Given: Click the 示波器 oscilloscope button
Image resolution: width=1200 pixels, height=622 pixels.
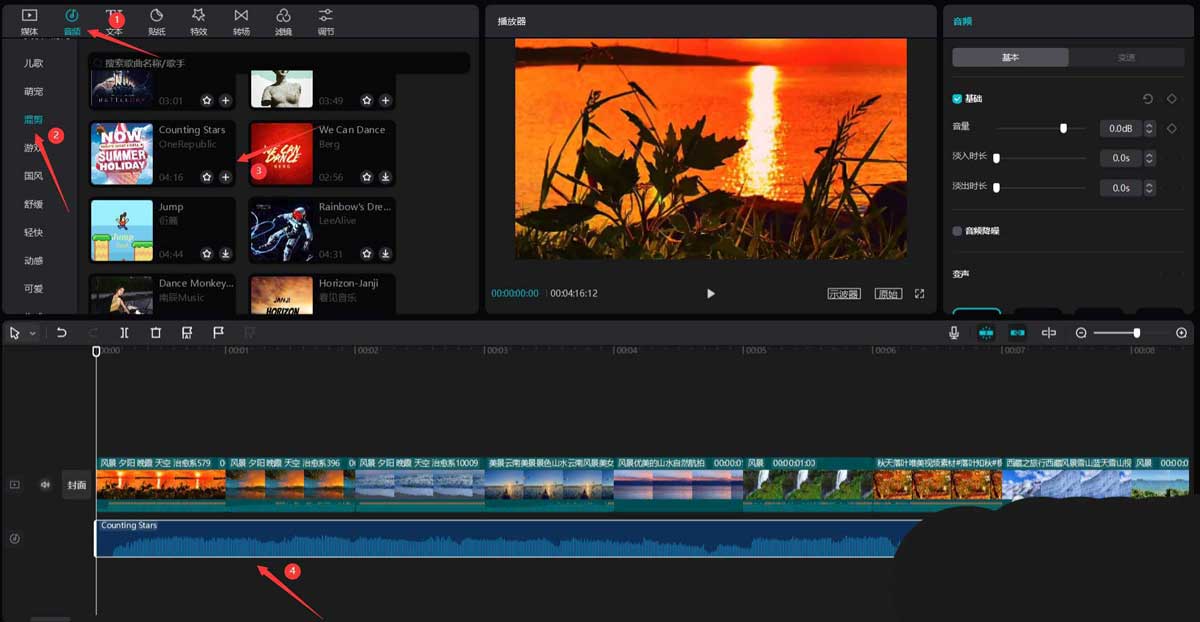Looking at the screenshot, I should click(844, 294).
